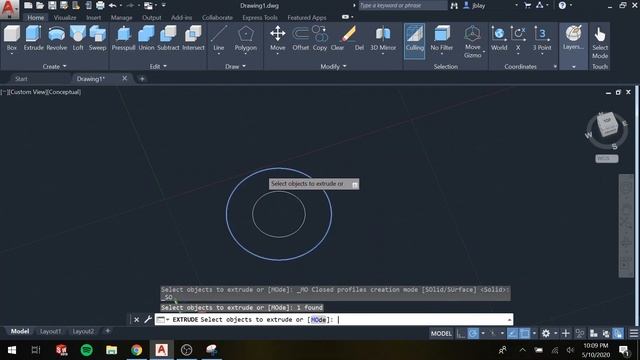
Task: Use the Union solid edit tool
Action: (146, 38)
